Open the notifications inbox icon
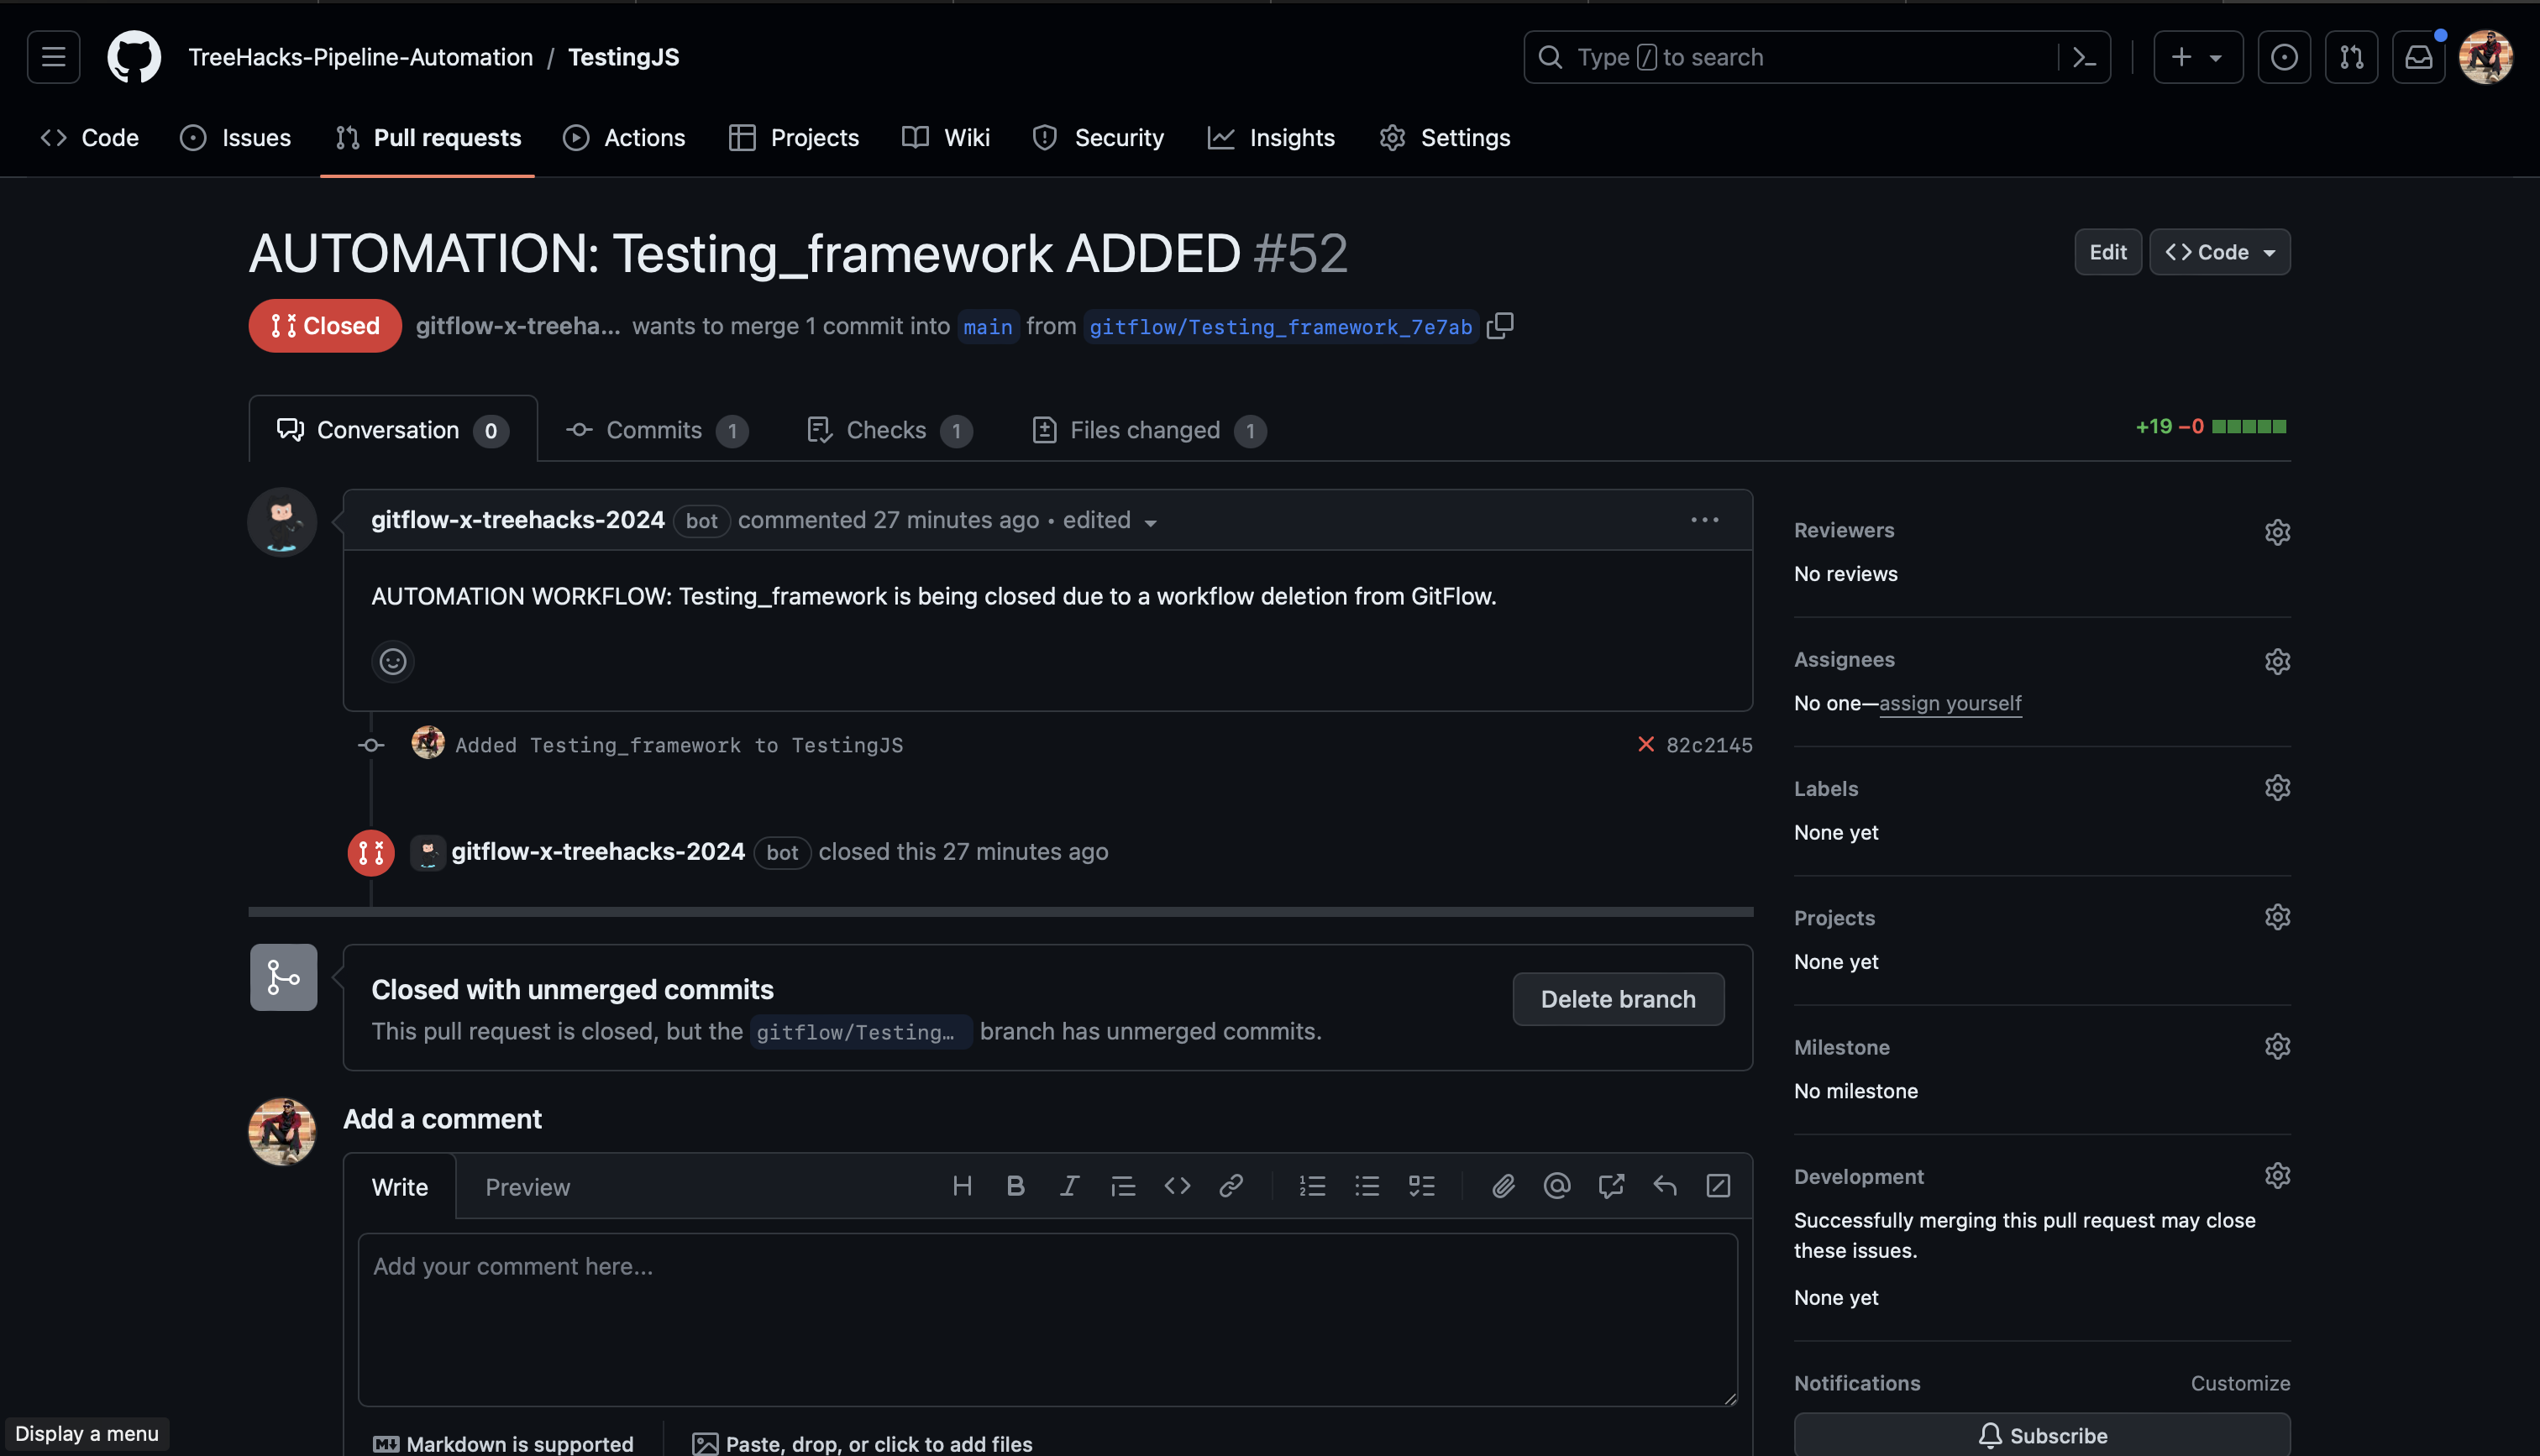 click(x=2418, y=57)
